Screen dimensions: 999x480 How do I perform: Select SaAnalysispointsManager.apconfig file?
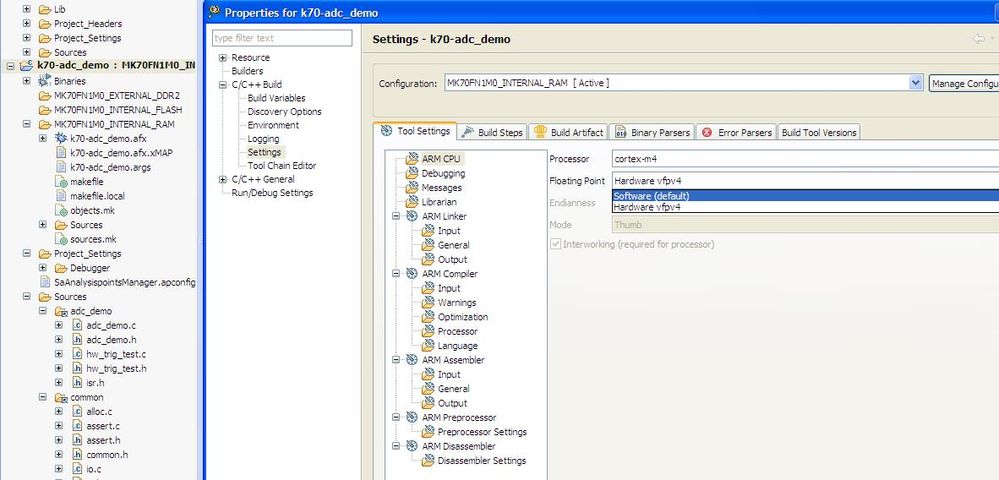click(x=125, y=282)
